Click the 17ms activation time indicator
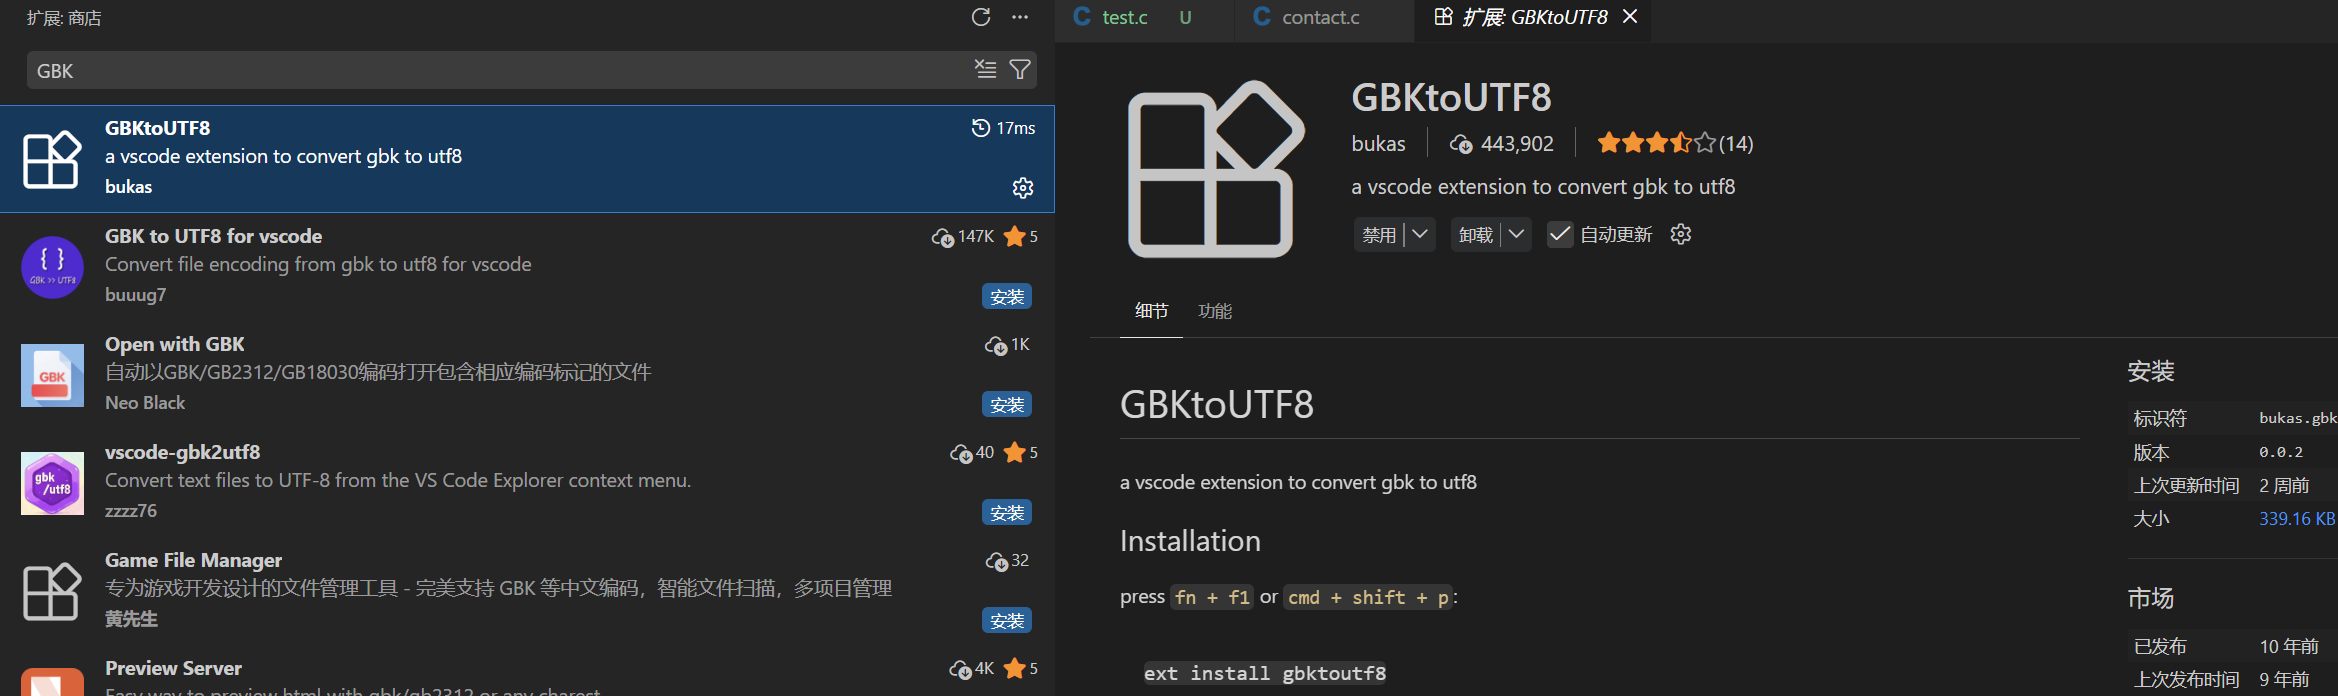The image size is (2338, 696). point(1003,128)
